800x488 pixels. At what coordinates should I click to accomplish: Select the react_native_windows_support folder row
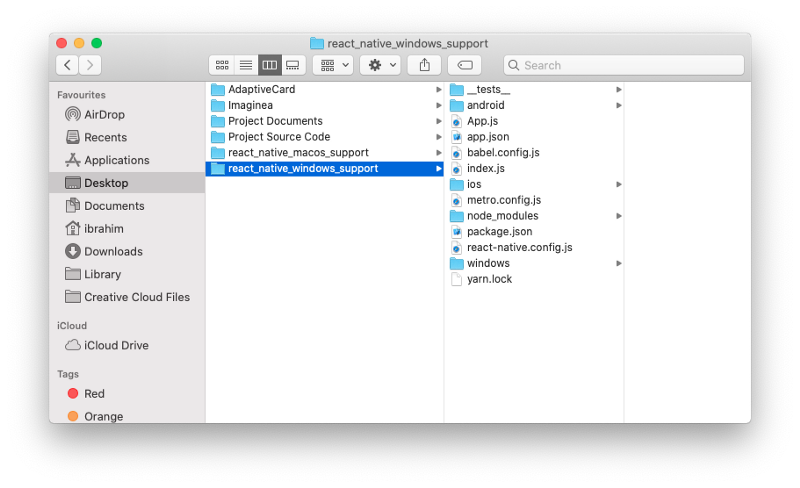coord(324,168)
